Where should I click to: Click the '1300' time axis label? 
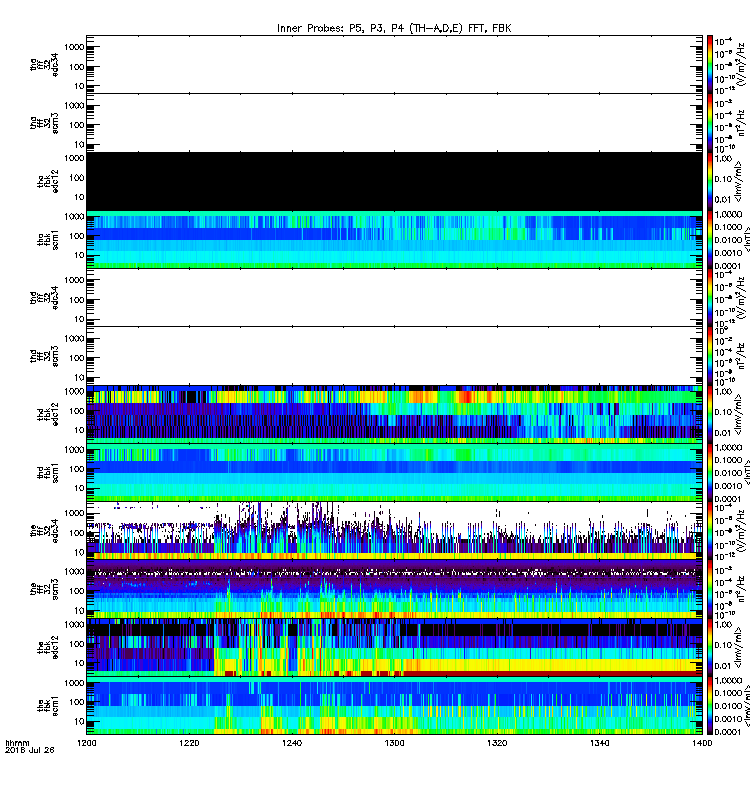(x=394, y=743)
